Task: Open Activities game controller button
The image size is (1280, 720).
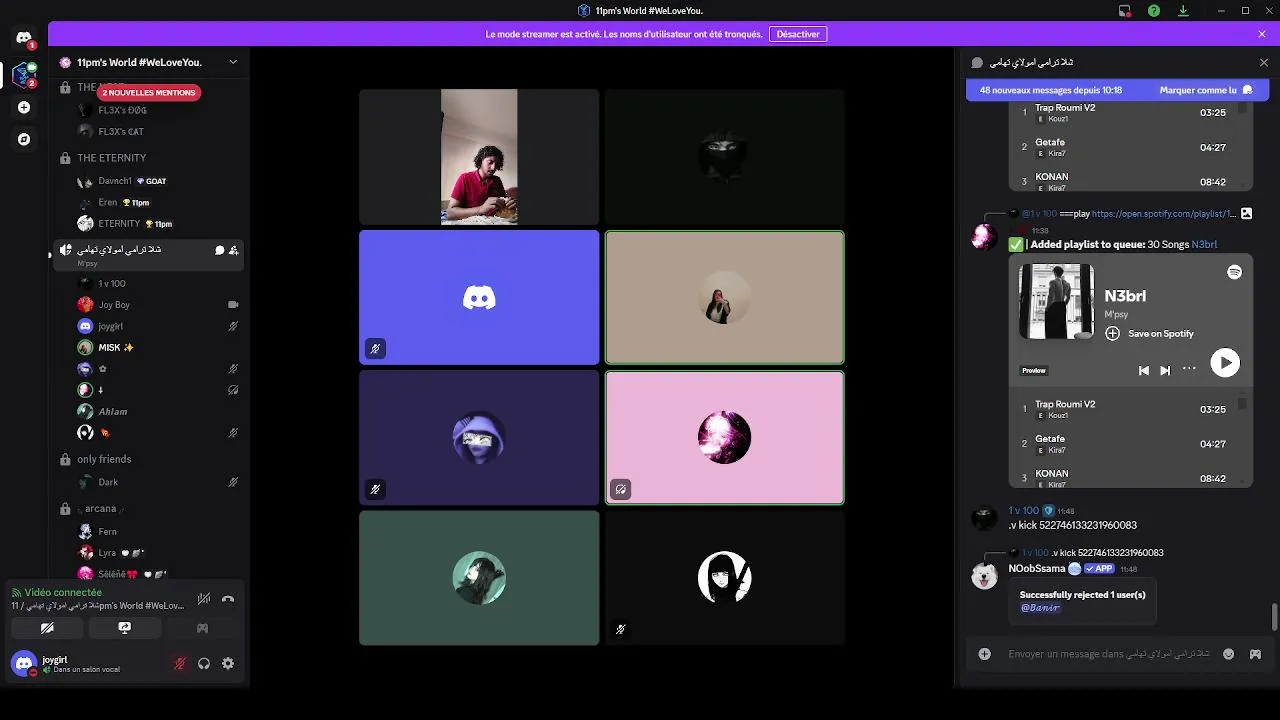Action: coord(202,628)
